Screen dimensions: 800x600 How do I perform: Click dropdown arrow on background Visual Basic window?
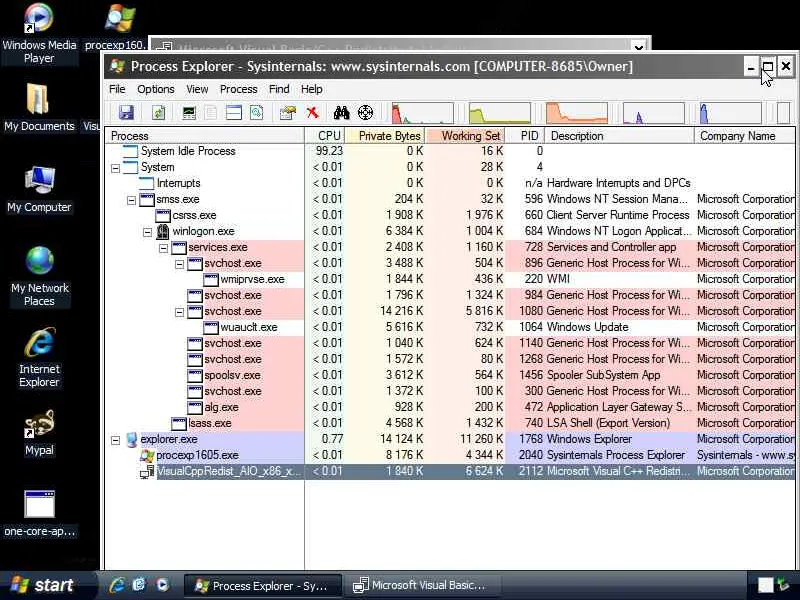[638, 47]
